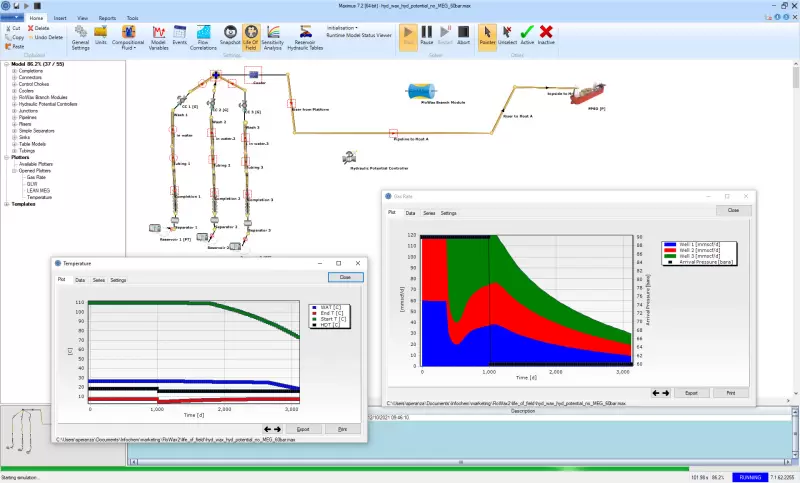Open Data tab in Temperature window
The height and width of the screenshot is (483, 800).
pyautogui.click(x=80, y=280)
